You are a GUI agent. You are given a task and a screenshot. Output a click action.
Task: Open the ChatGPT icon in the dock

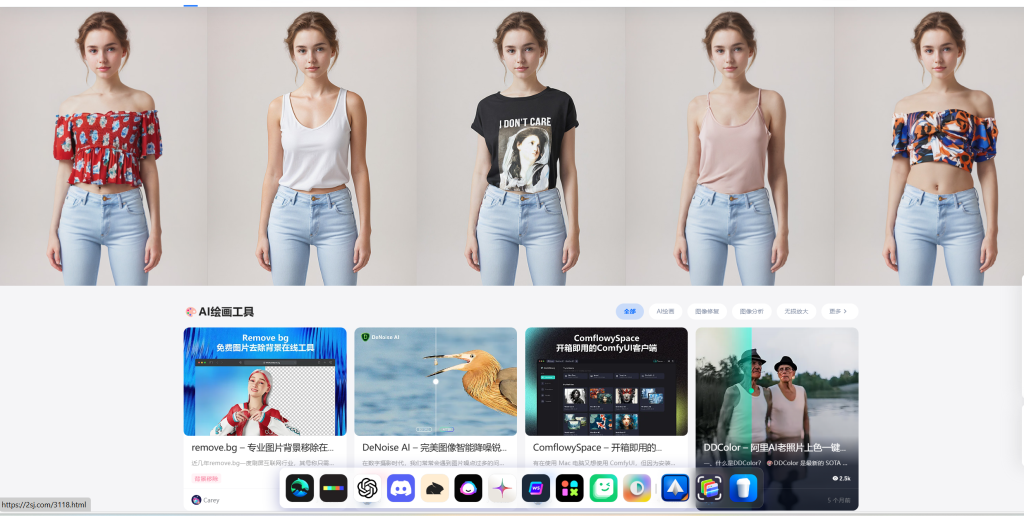(367, 488)
